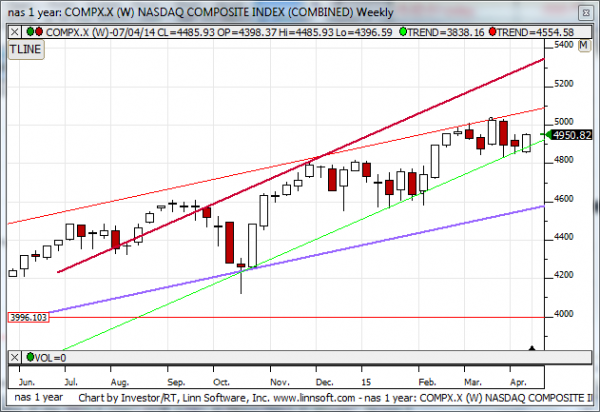The width and height of the screenshot is (600, 412).
Task: Select the thick steep red trendline
Action: pos(400,121)
